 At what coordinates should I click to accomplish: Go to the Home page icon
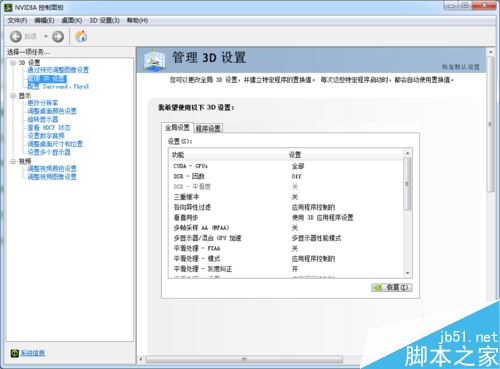[x=81, y=36]
